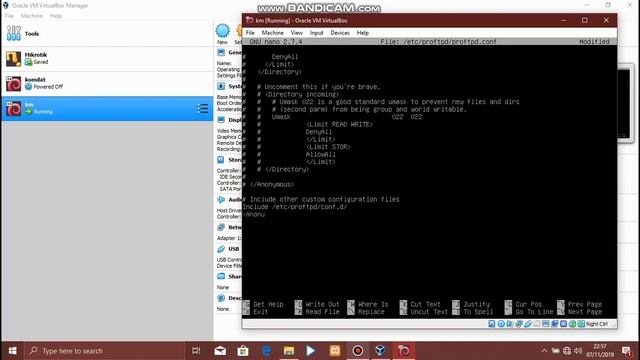
Task: Click the Right Ctrl host key indicator
Action: coord(597,324)
